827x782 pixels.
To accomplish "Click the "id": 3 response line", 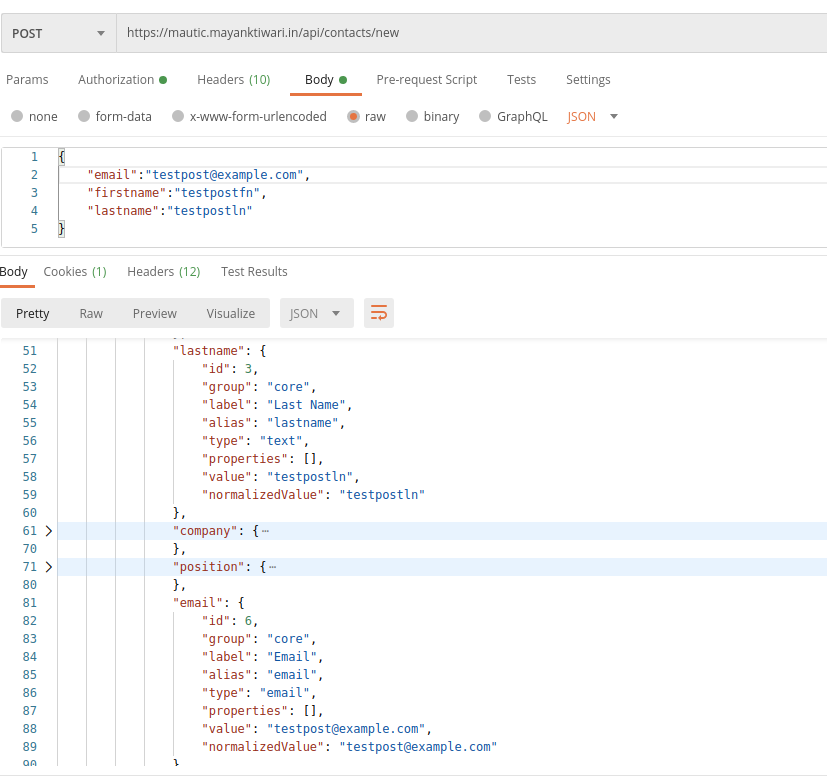I will pyautogui.click(x=230, y=369).
